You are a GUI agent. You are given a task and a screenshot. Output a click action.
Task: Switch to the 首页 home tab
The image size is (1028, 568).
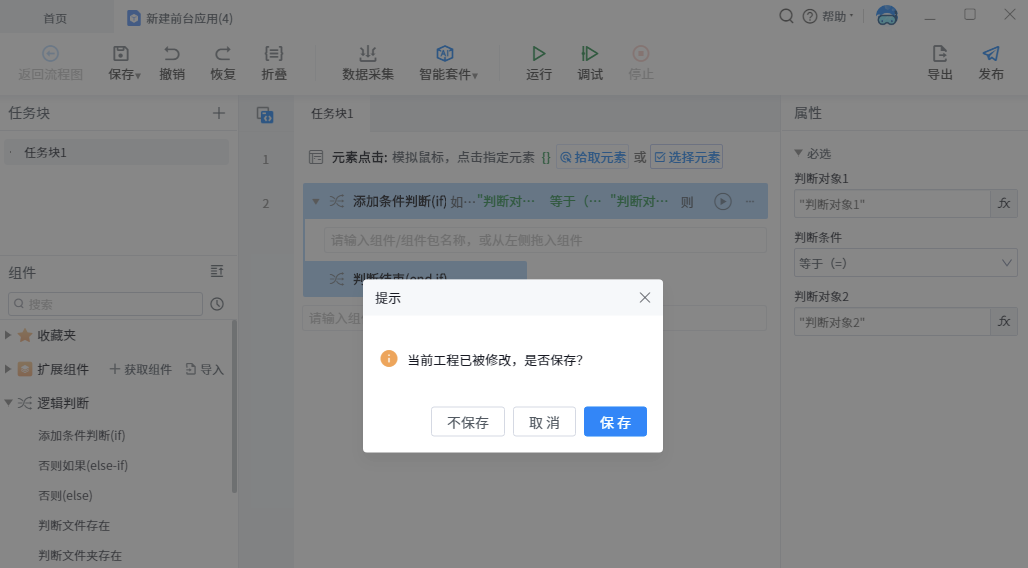56,18
